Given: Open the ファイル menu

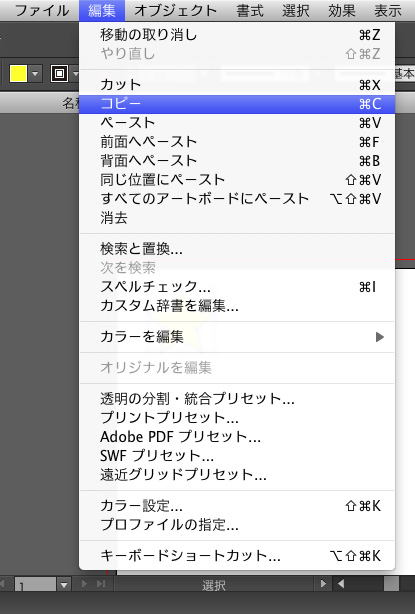Looking at the screenshot, I should [x=42, y=11].
